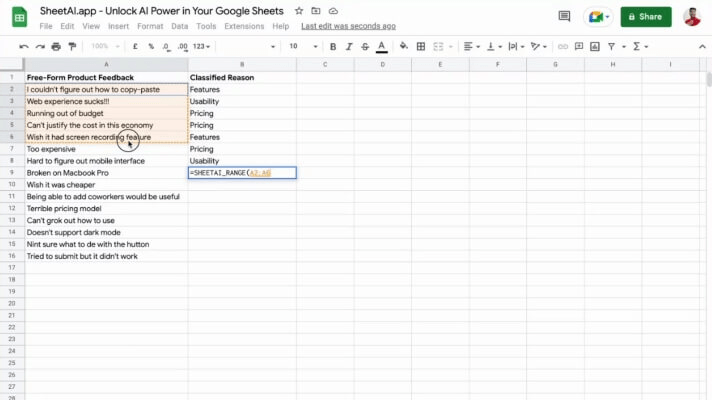
Task: Open the Functions sigma menu
Action: coord(640,46)
